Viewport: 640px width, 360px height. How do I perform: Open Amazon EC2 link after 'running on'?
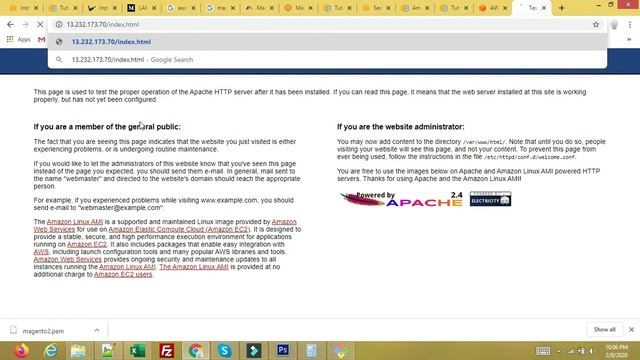tap(87, 244)
